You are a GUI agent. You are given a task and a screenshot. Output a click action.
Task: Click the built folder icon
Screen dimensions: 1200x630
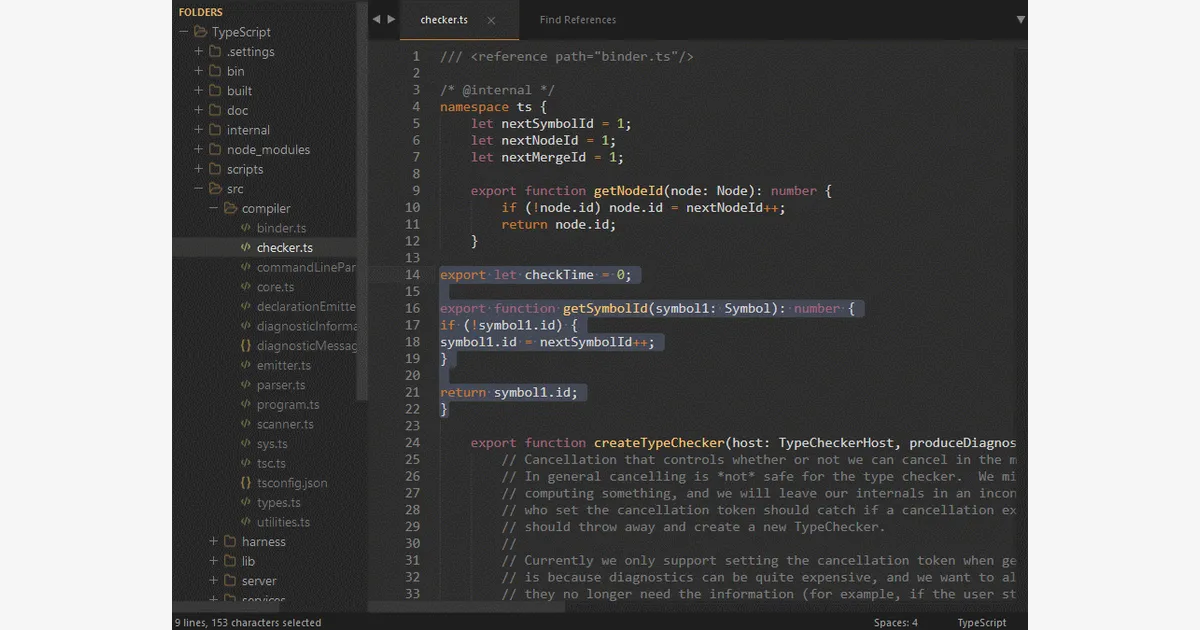pyautogui.click(x=215, y=91)
